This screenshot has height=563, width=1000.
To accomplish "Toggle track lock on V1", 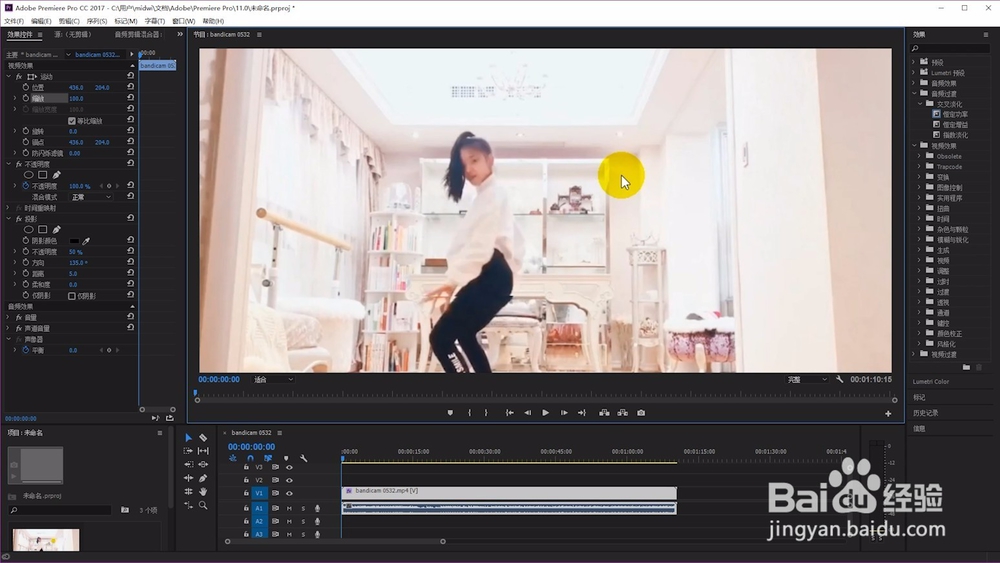I will coord(246,493).
